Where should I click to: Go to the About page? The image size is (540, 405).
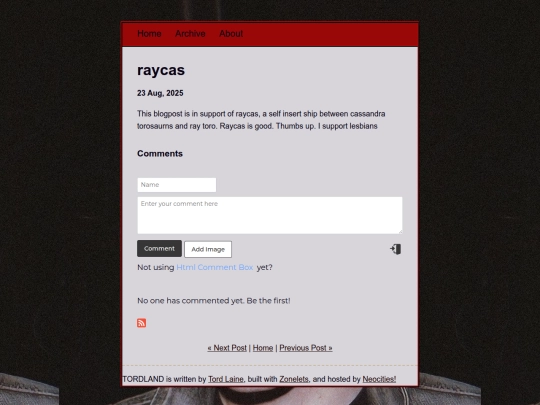point(231,34)
